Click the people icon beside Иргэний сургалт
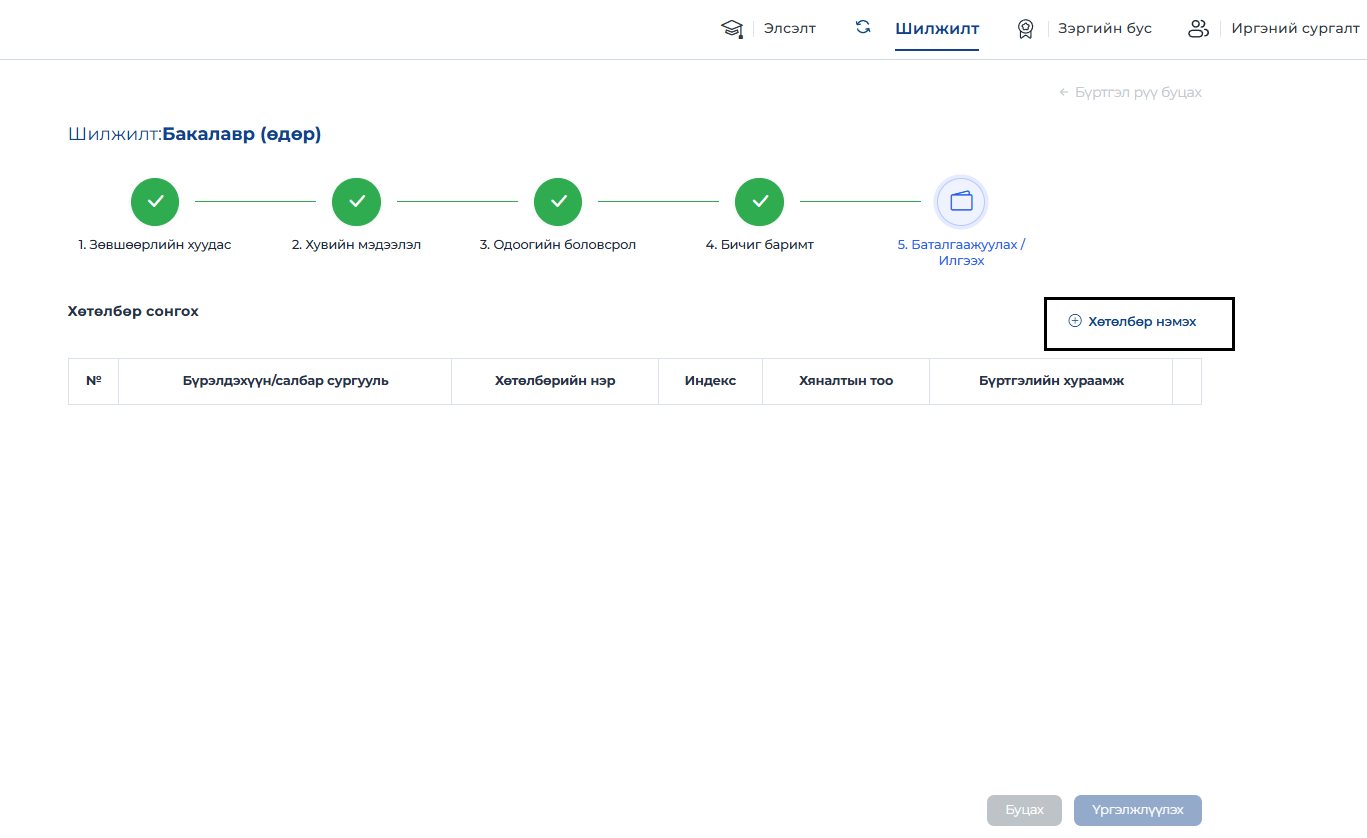The image size is (1367, 838). [1198, 29]
